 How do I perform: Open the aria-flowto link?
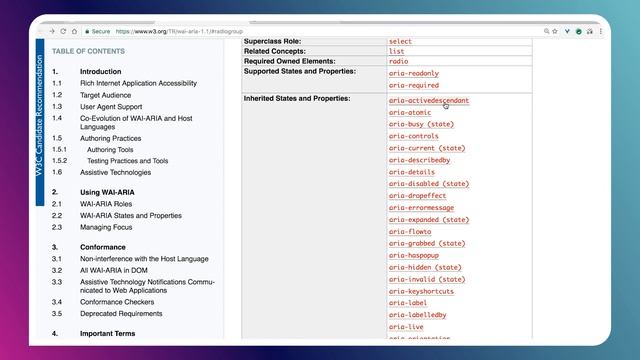tap(410, 232)
